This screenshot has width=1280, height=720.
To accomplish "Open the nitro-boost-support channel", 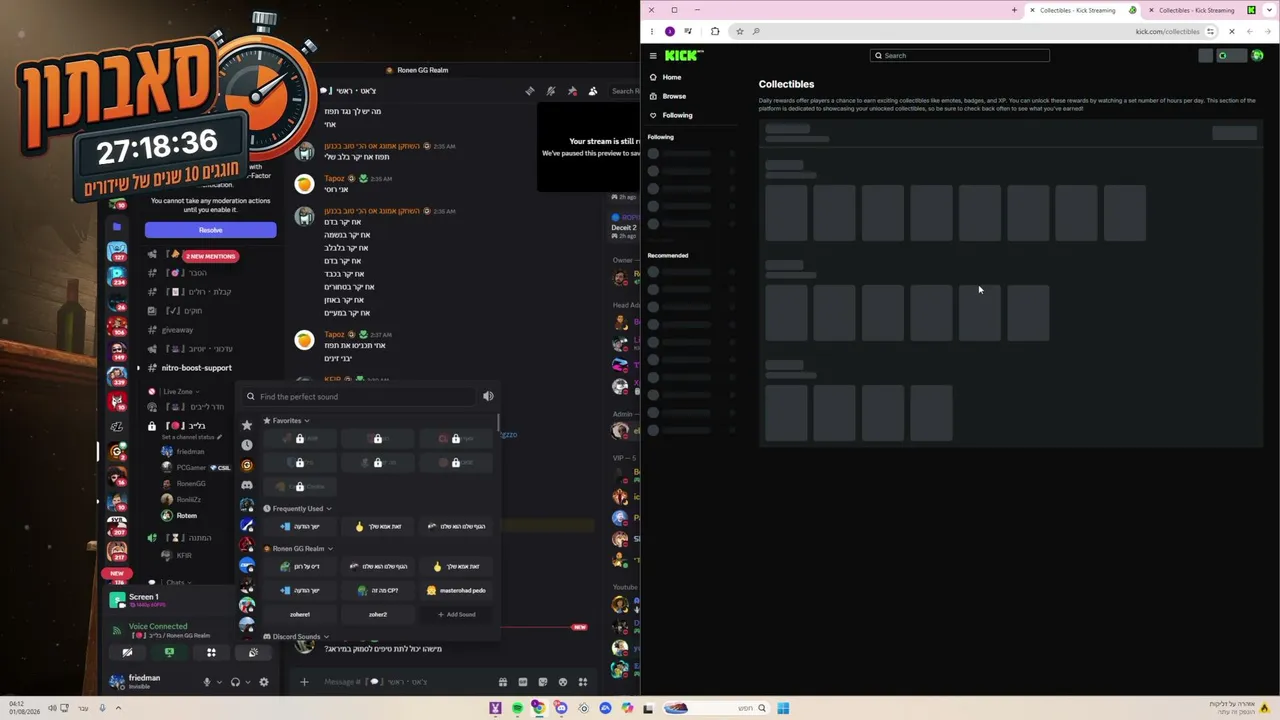I will 196,368.
